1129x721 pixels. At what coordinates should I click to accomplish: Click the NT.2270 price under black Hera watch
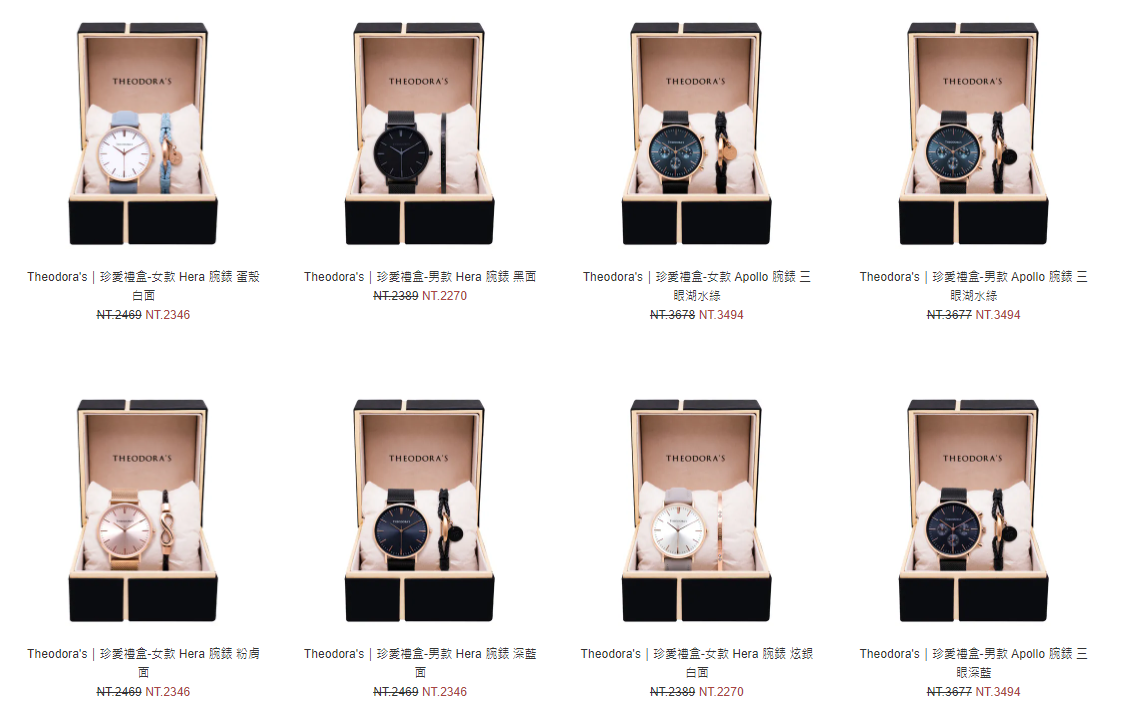[444, 296]
